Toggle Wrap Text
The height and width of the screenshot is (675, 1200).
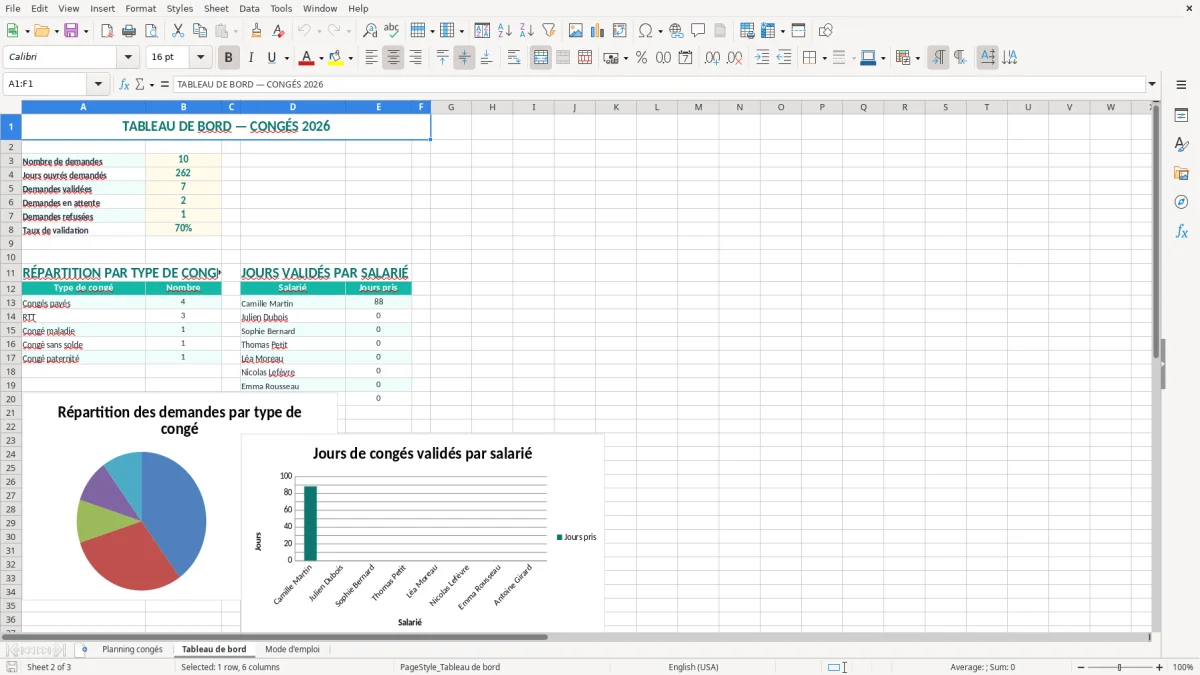[x=514, y=58]
